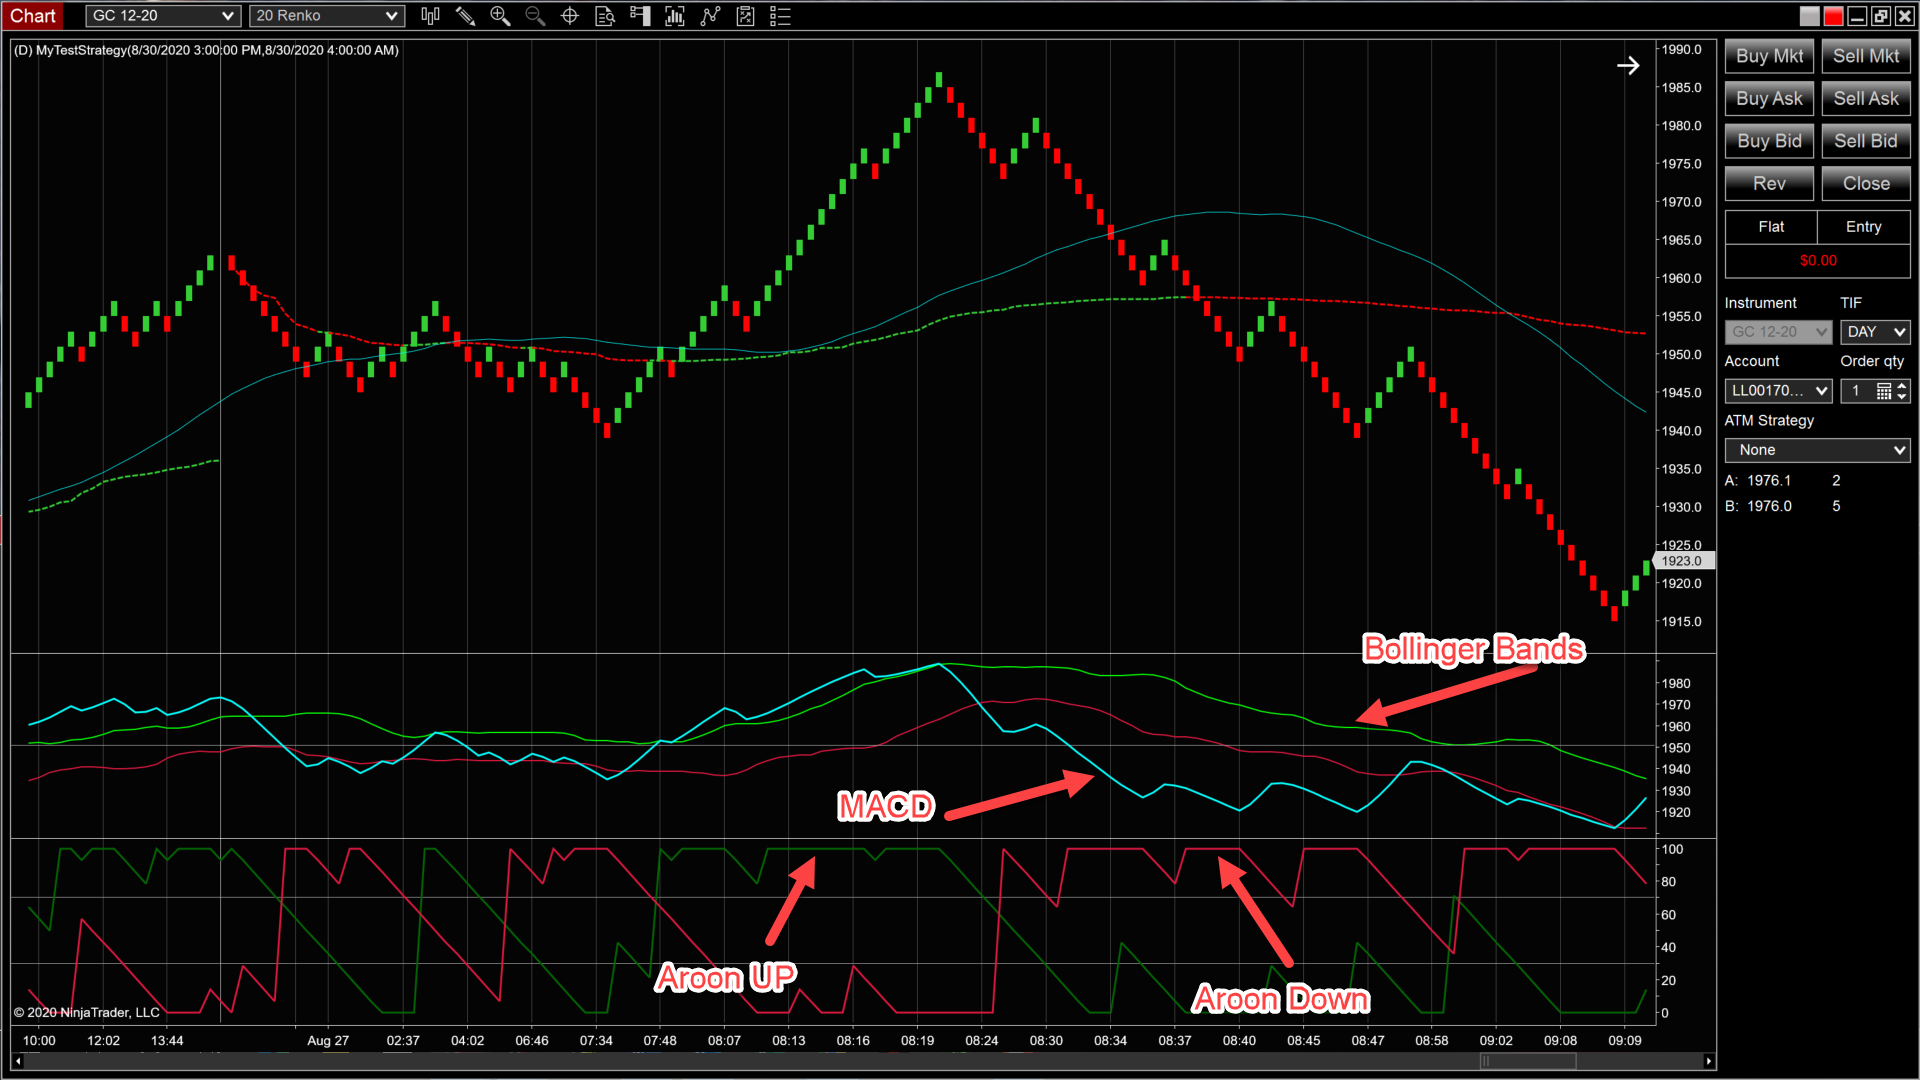The width and height of the screenshot is (1920, 1080).
Task: Open the Properties list icon
Action: tap(780, 16)
